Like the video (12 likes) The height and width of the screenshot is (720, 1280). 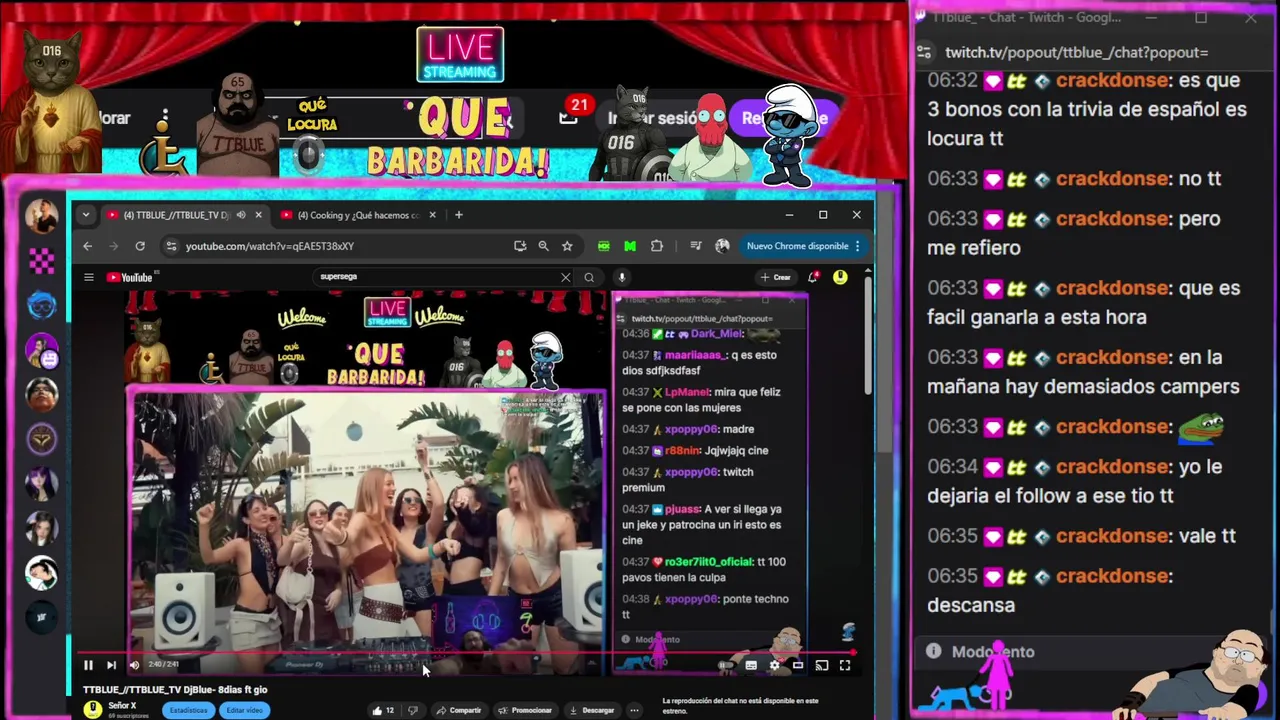tap(383, 710)
